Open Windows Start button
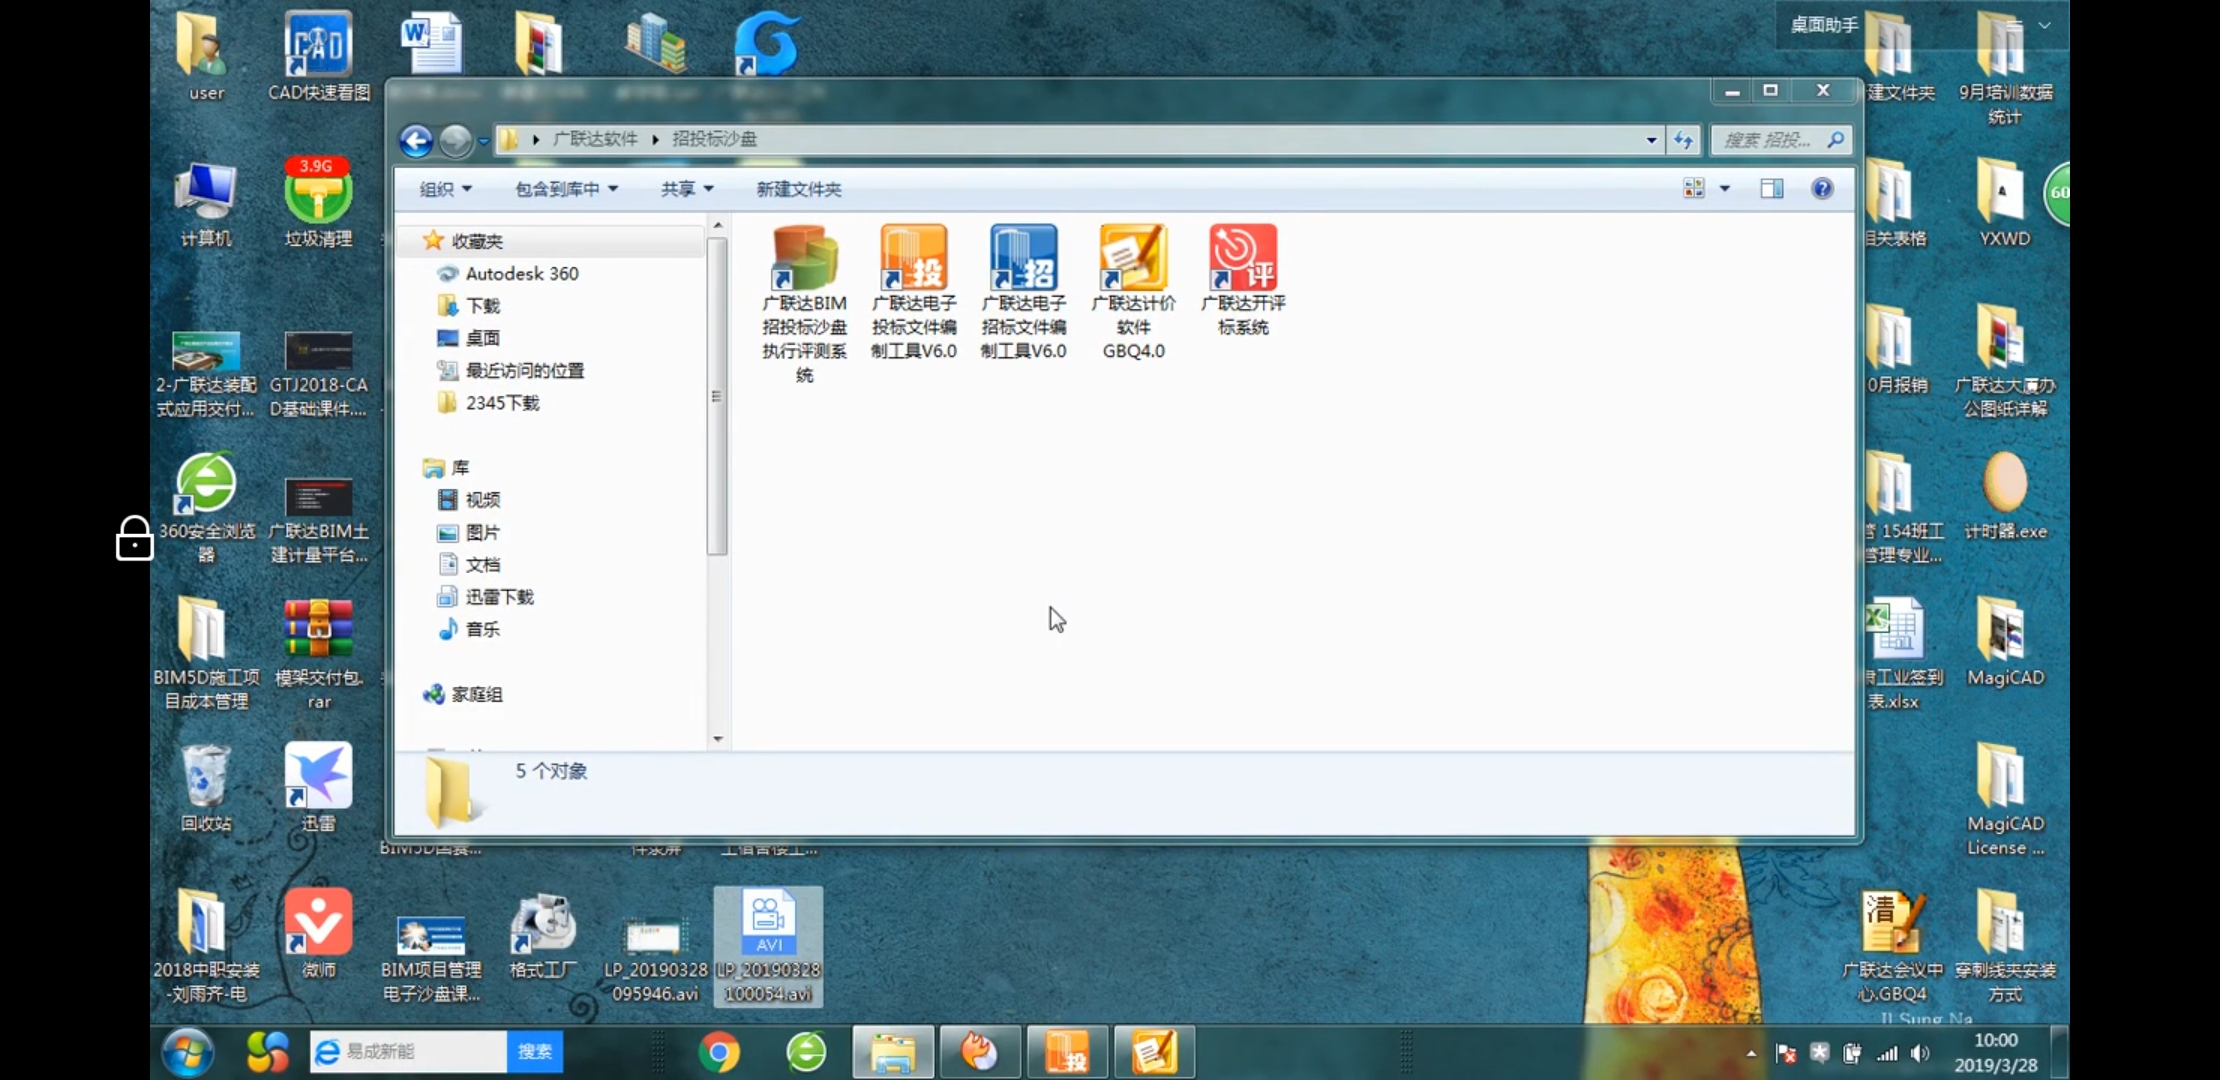2220x1080 pixels. point(188,1052)
